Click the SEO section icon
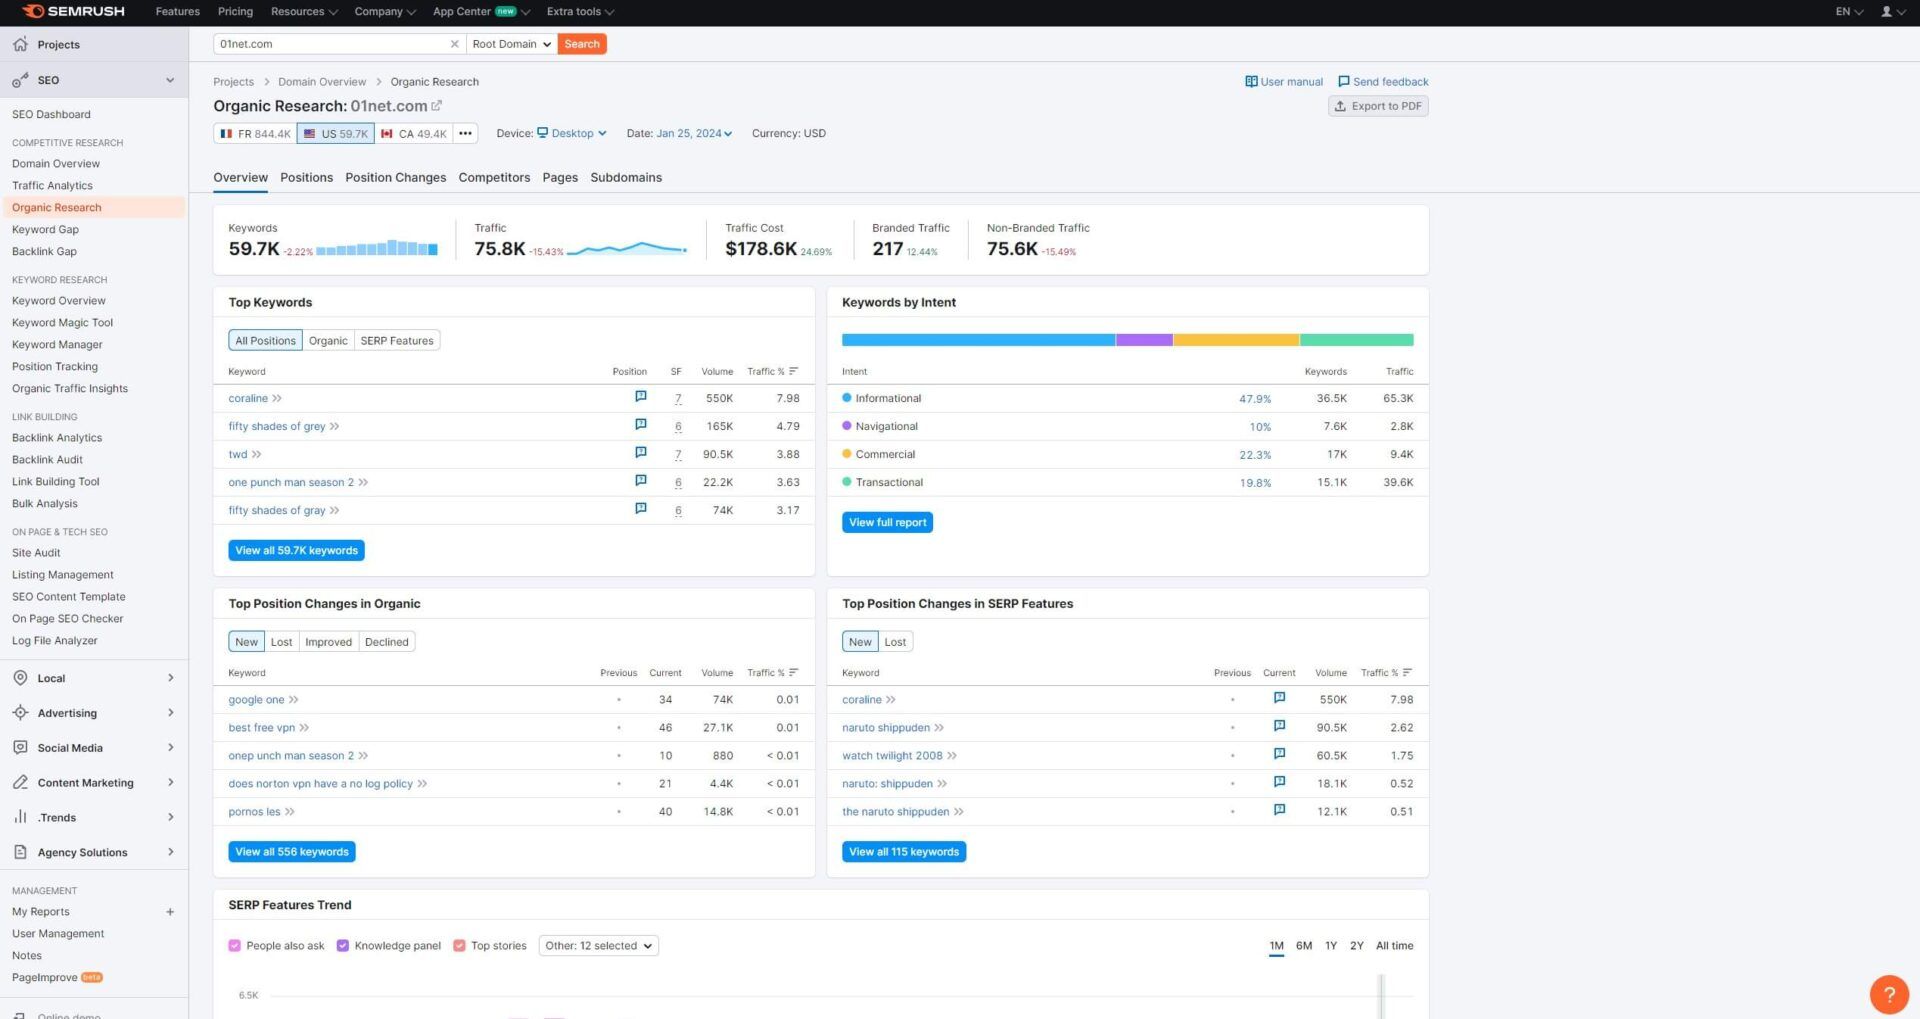 point(20,80)
